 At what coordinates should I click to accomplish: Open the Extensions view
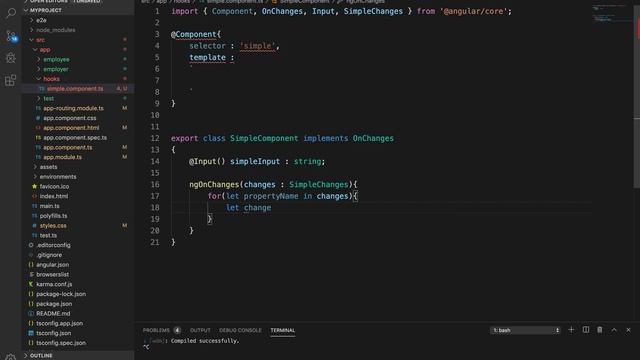tap(11, 80)
